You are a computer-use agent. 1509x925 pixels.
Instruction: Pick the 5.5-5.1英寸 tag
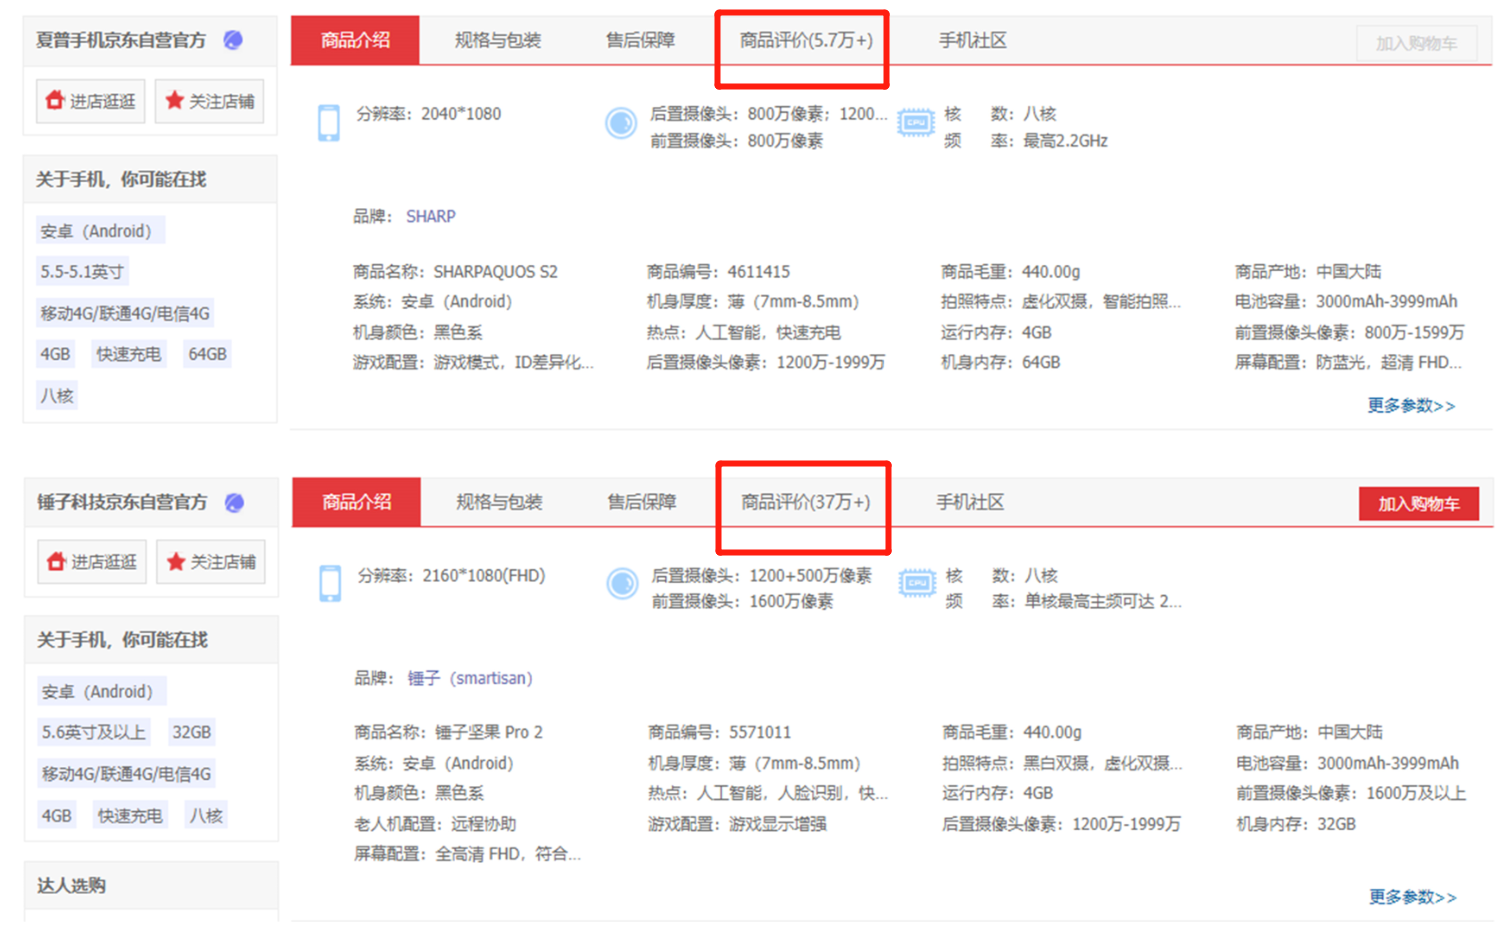pos(82,272)
